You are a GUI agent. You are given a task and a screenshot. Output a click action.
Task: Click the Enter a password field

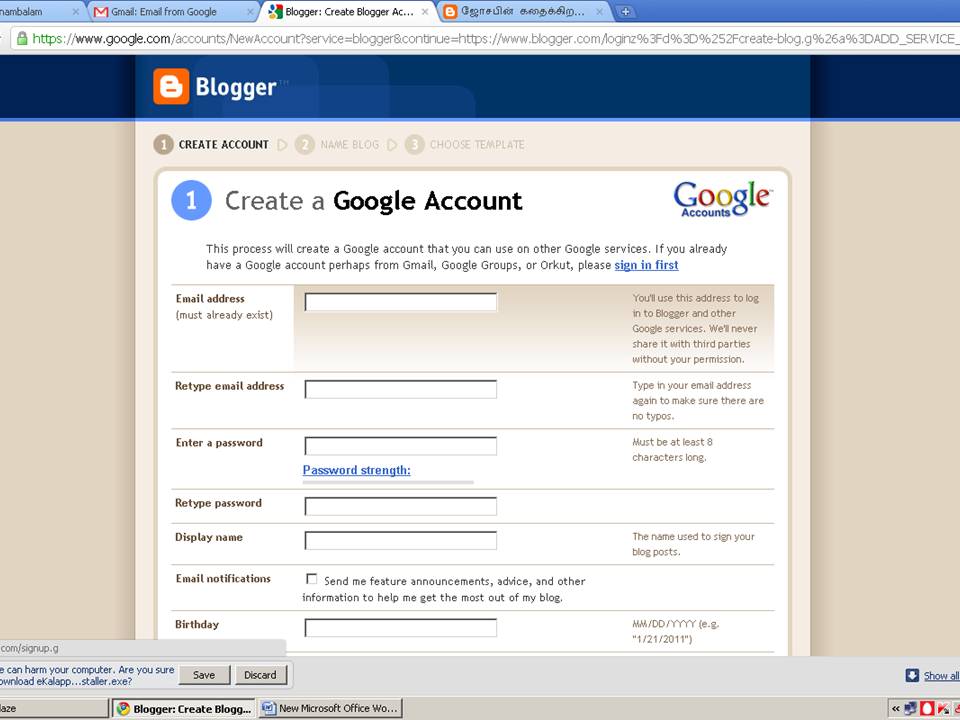tap(400, 446)
